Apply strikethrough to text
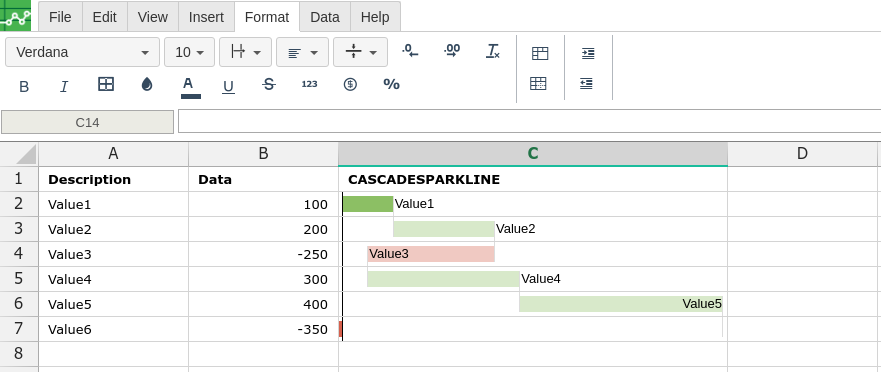881x372 pixels. click(x=269, y=85)
